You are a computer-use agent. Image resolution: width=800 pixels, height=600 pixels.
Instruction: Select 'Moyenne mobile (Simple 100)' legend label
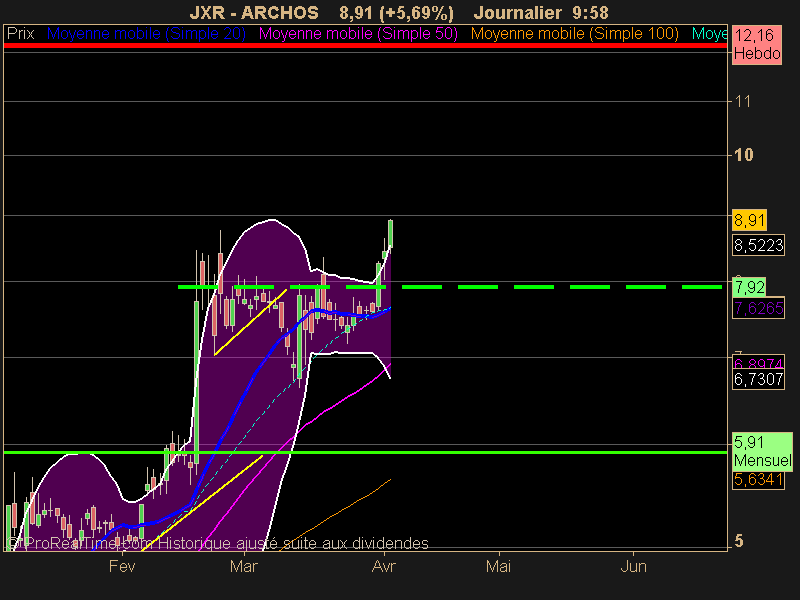coord(574,34)
